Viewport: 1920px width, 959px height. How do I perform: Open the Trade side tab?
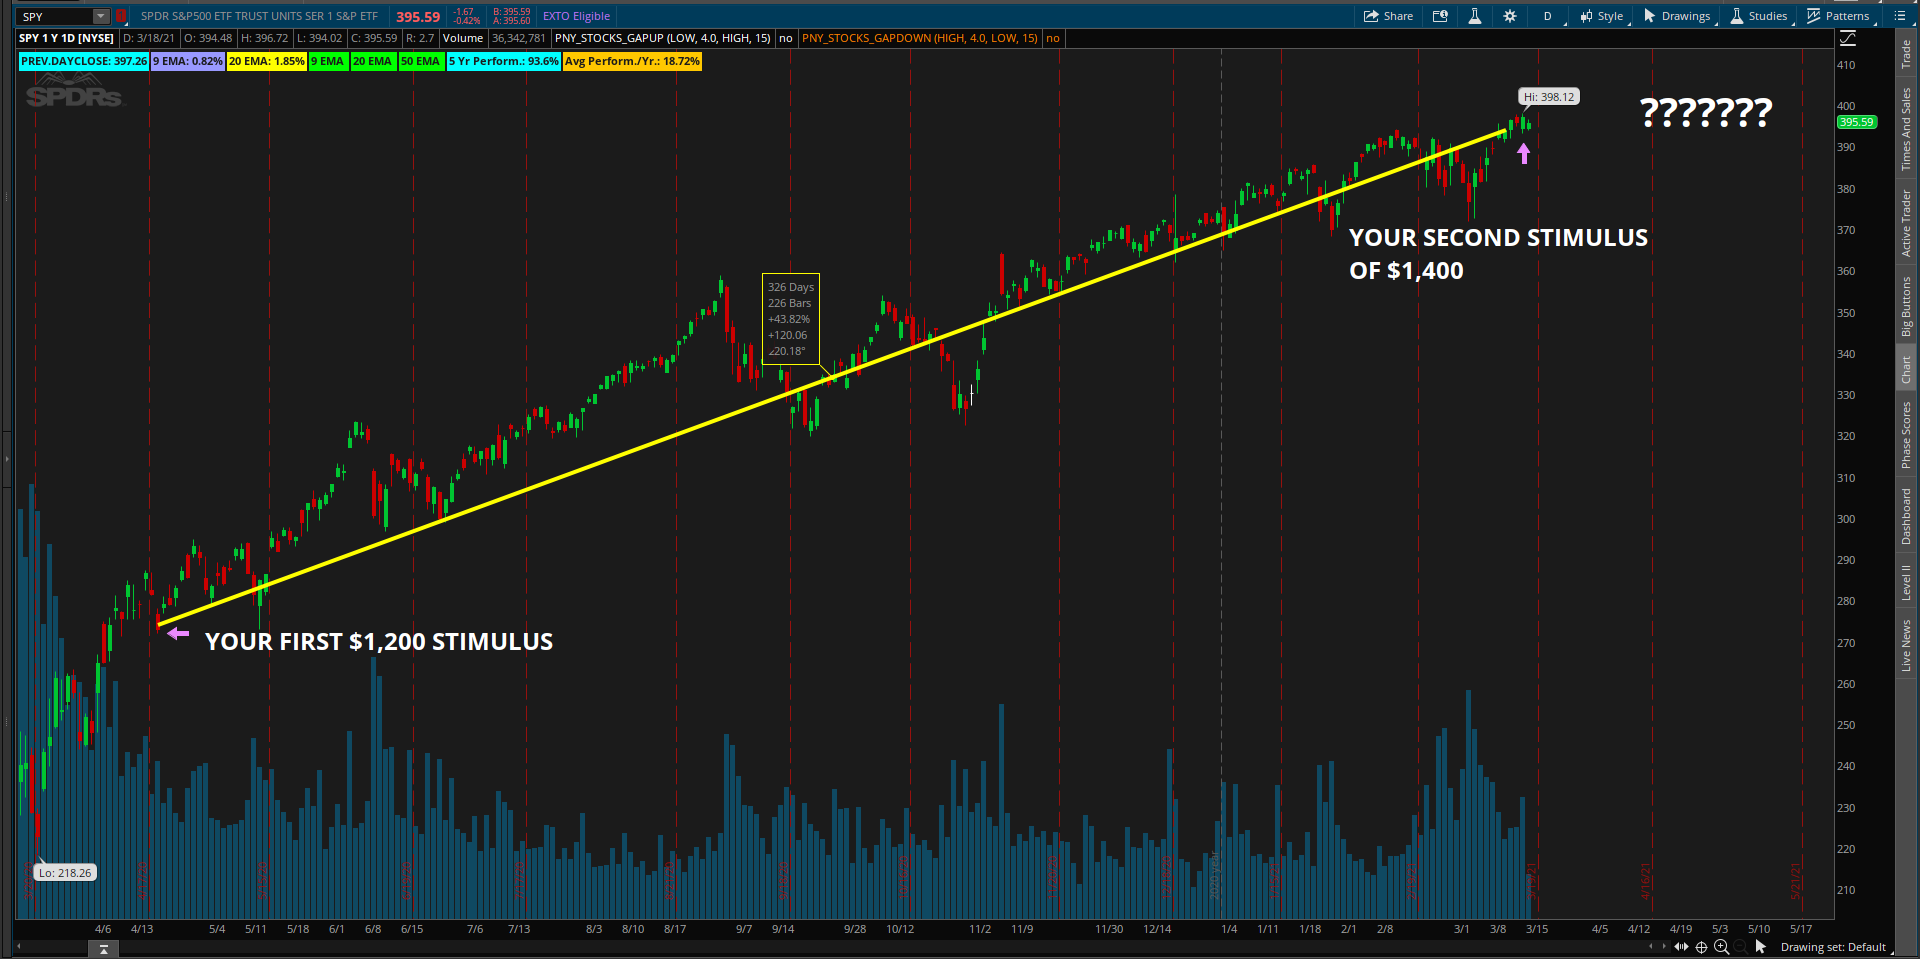[1906, 54]
